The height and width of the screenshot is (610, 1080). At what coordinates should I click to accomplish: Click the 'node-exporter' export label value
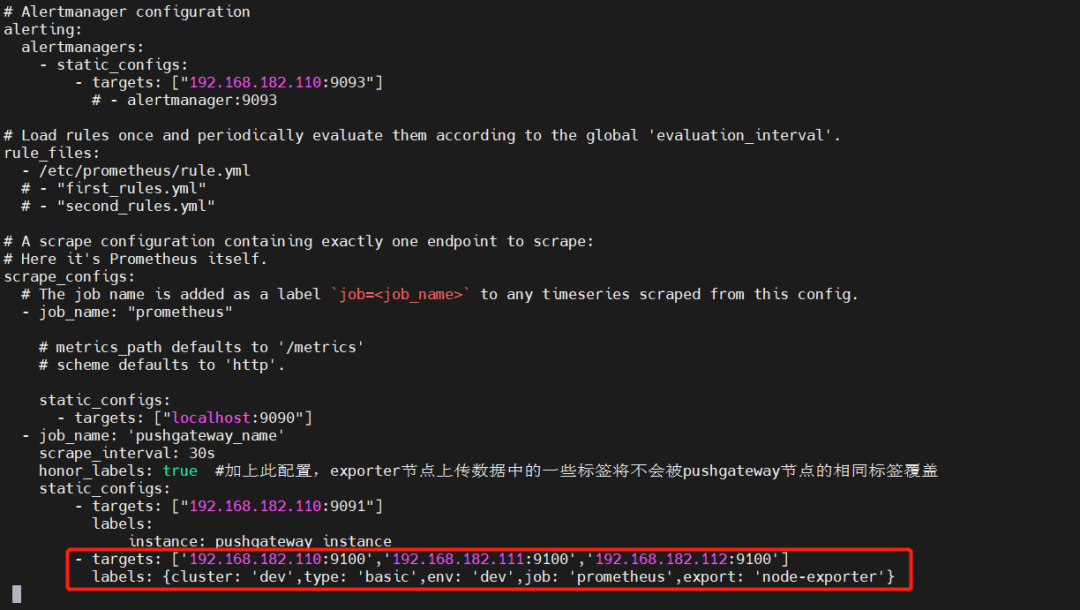point(820,577)
